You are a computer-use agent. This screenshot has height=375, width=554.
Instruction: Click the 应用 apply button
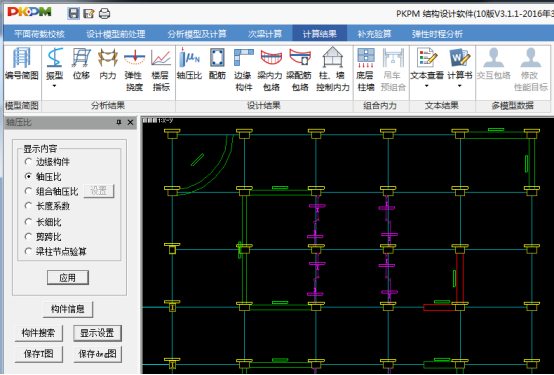click(x=67, y=277)
